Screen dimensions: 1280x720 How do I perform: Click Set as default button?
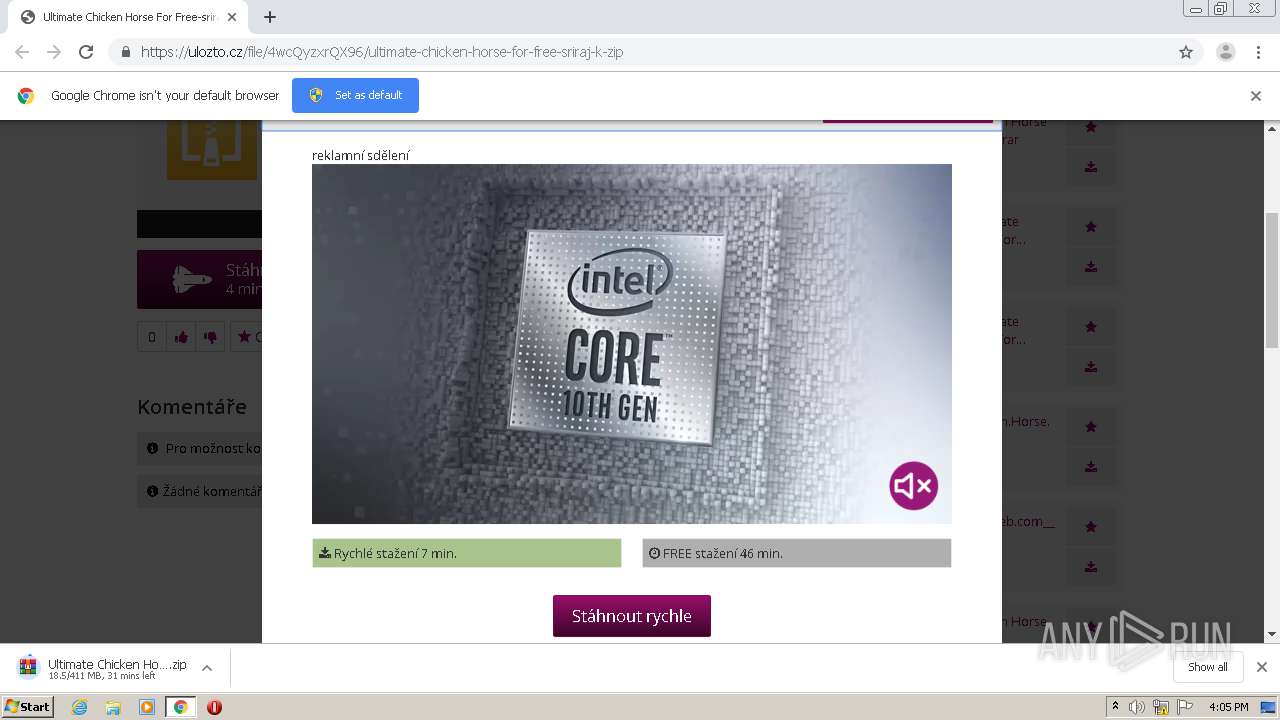pos(355,95)
